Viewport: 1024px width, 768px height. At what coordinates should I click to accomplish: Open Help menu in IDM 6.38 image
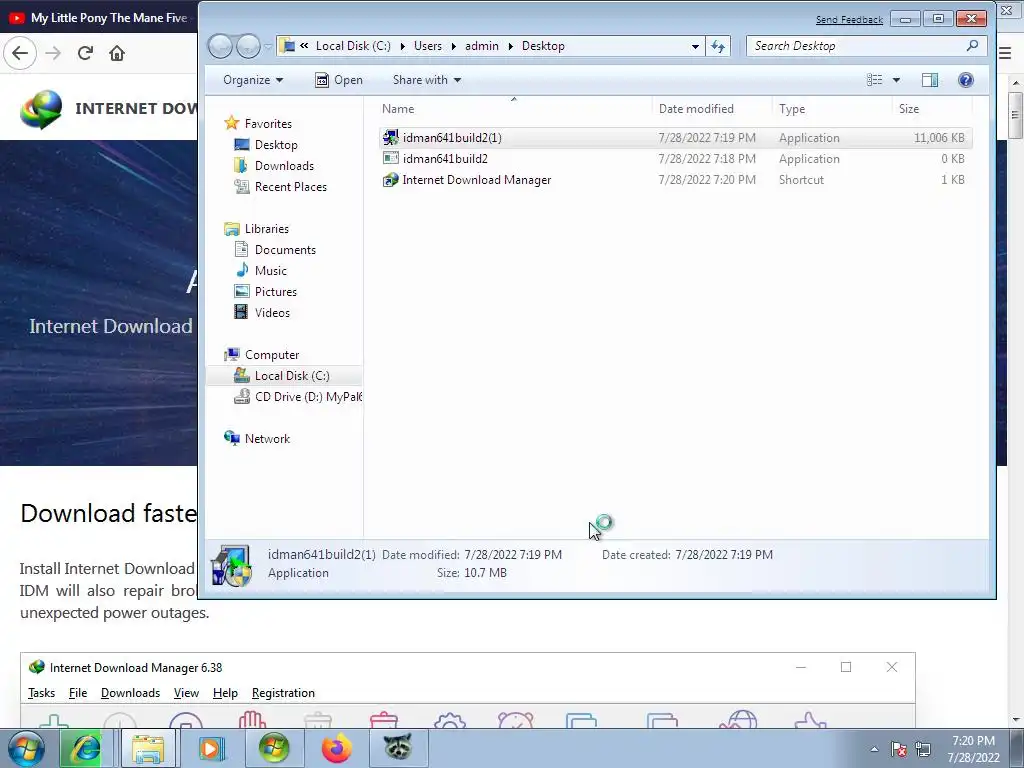225,693
